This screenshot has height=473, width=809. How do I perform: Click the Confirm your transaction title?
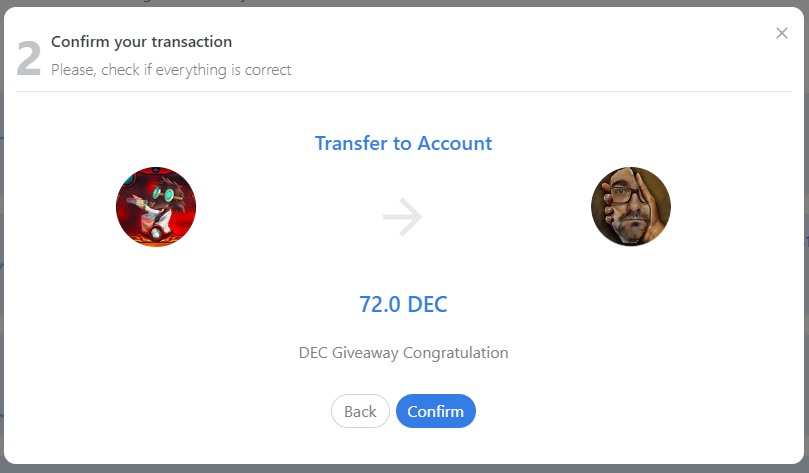coord(141,42)
